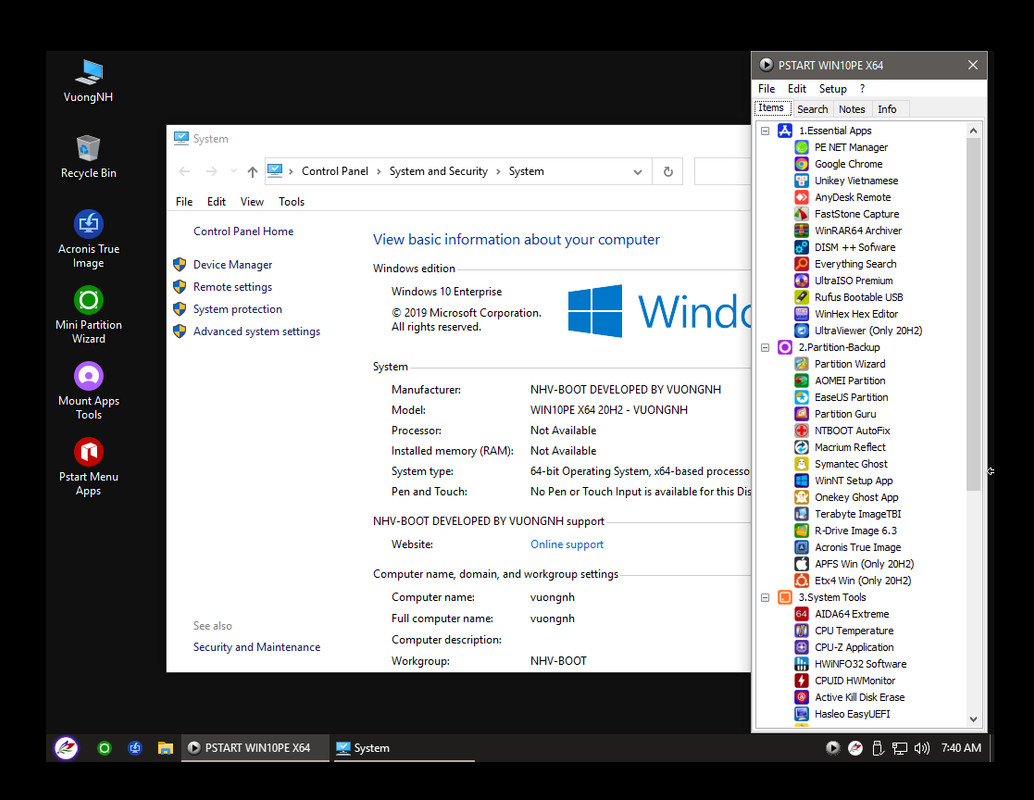Click the search box in System window

point(723,171)
